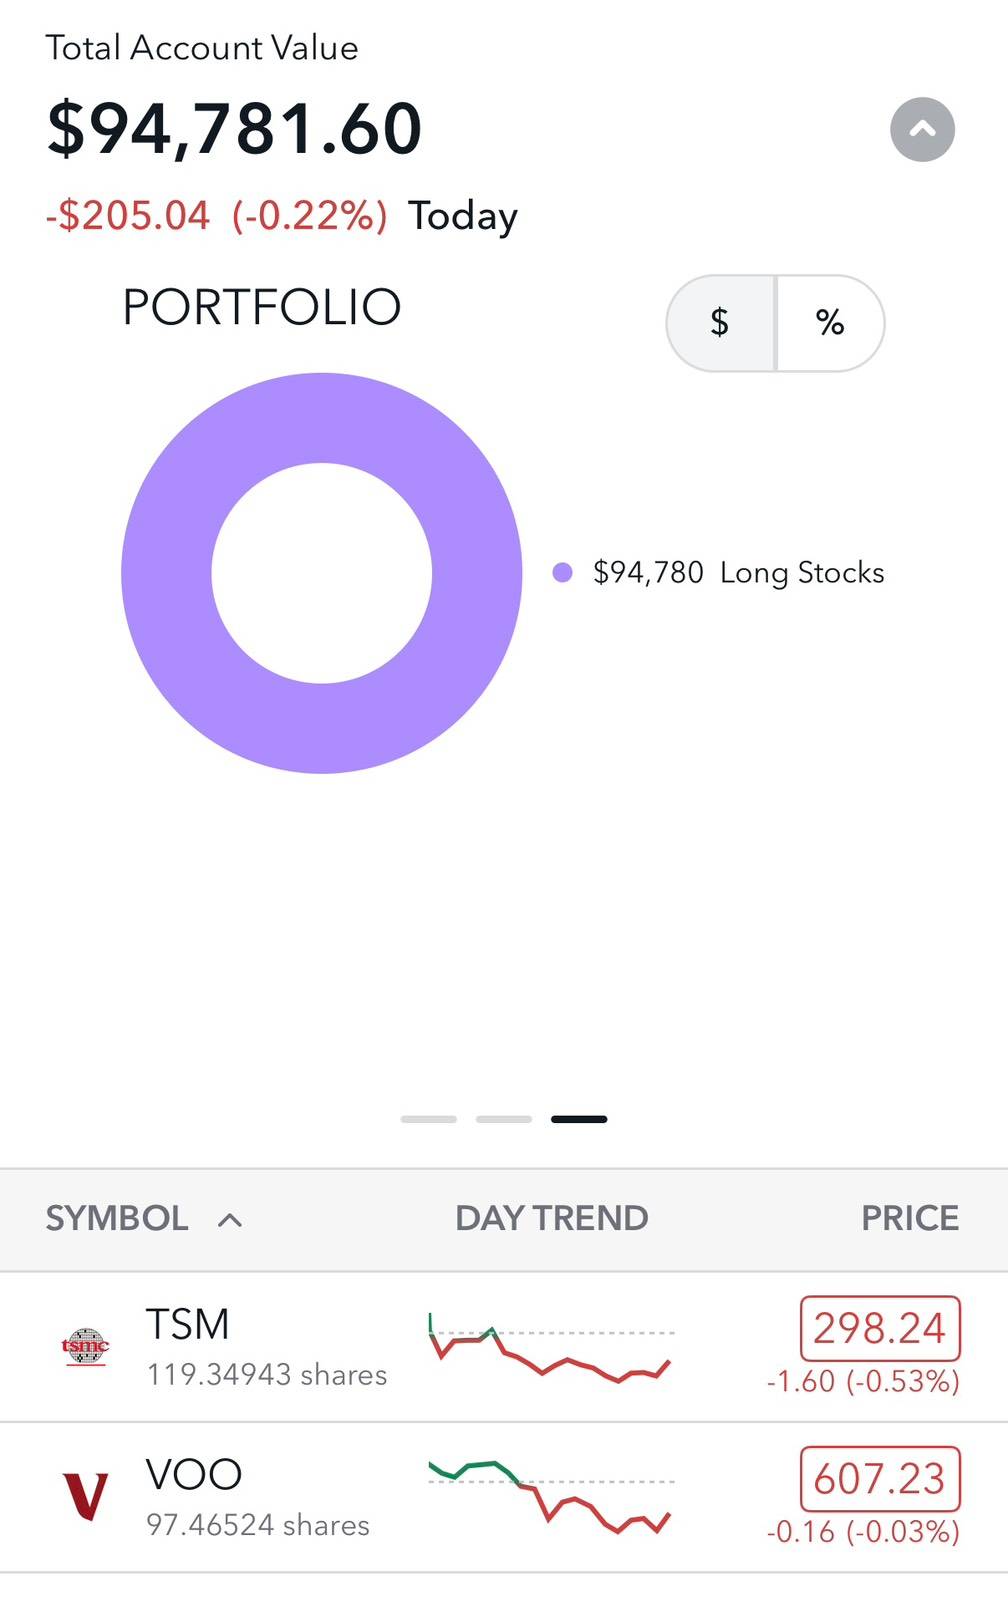Go to first carousel page indicator
This screenshot has height=1622, width=1008.
click(x=428, y=1119)
